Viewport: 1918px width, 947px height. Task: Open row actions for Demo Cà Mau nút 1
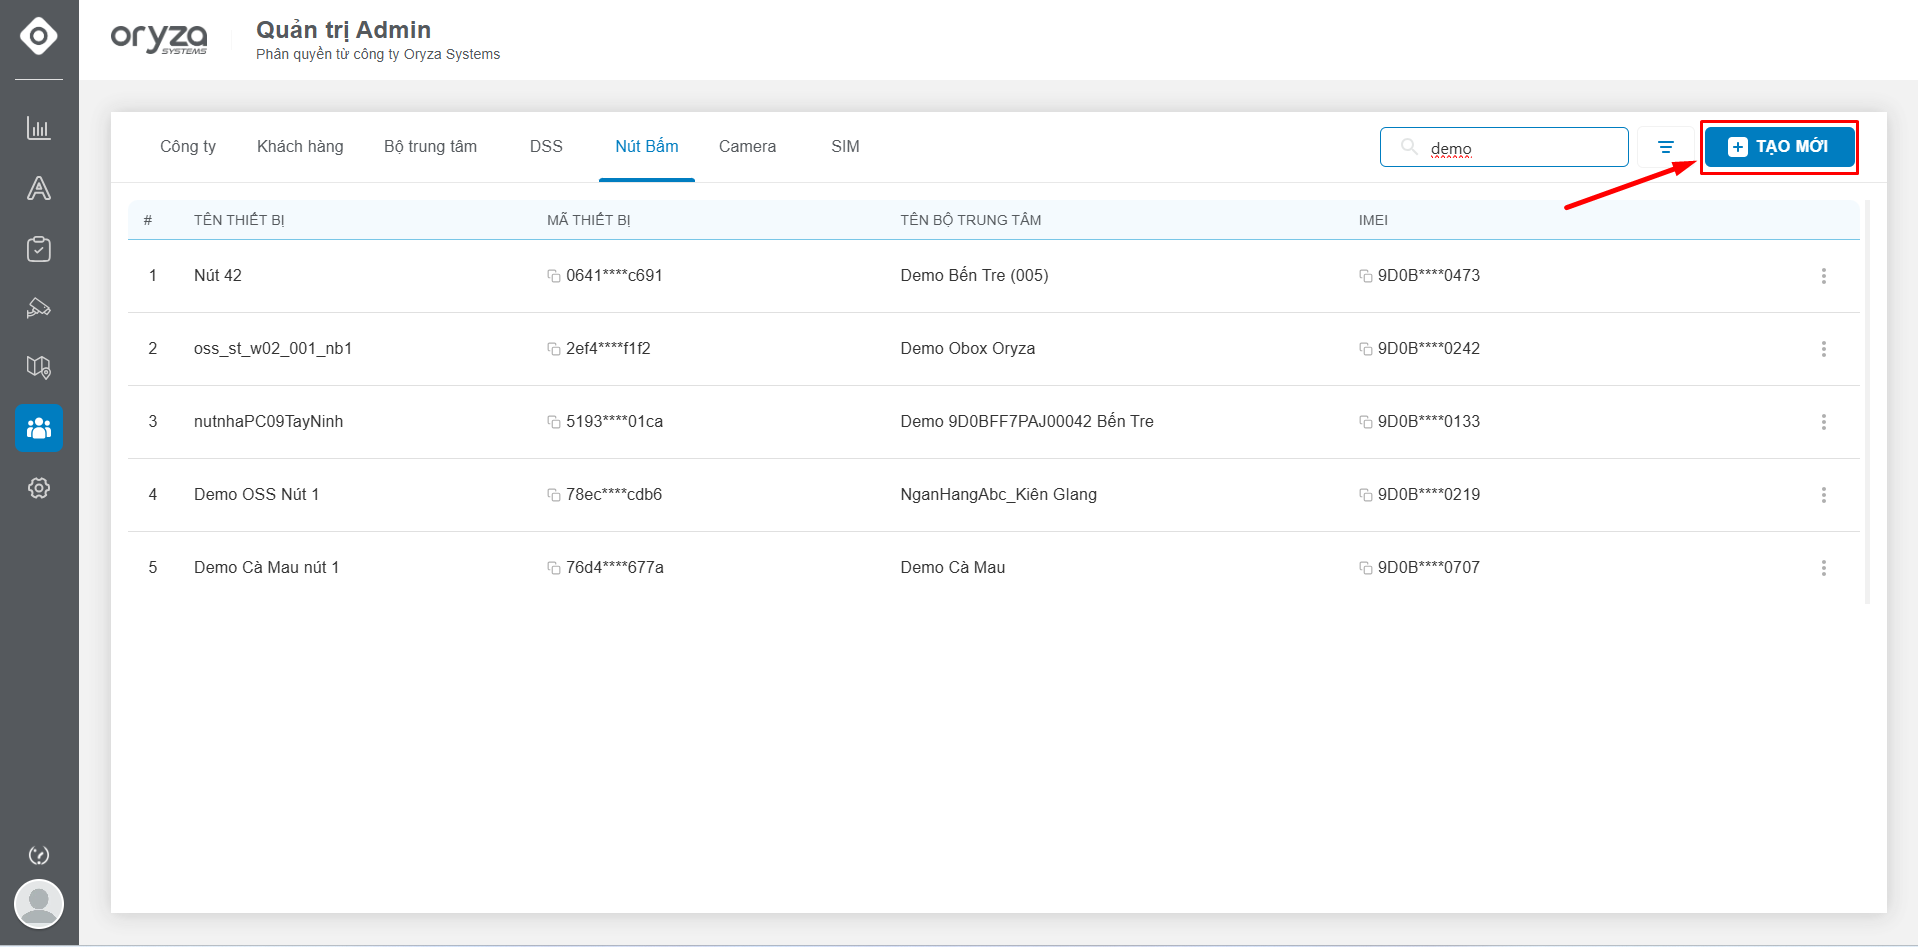[x=1824, y=568]
